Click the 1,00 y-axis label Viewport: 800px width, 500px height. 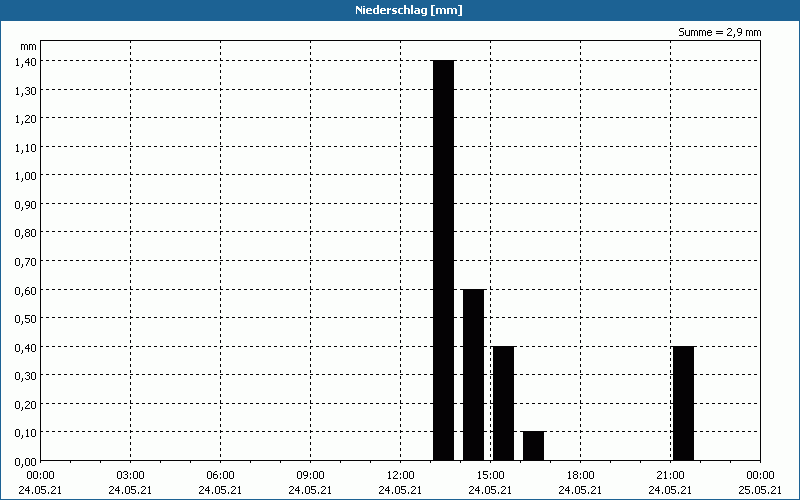click(x=26, y=176)
